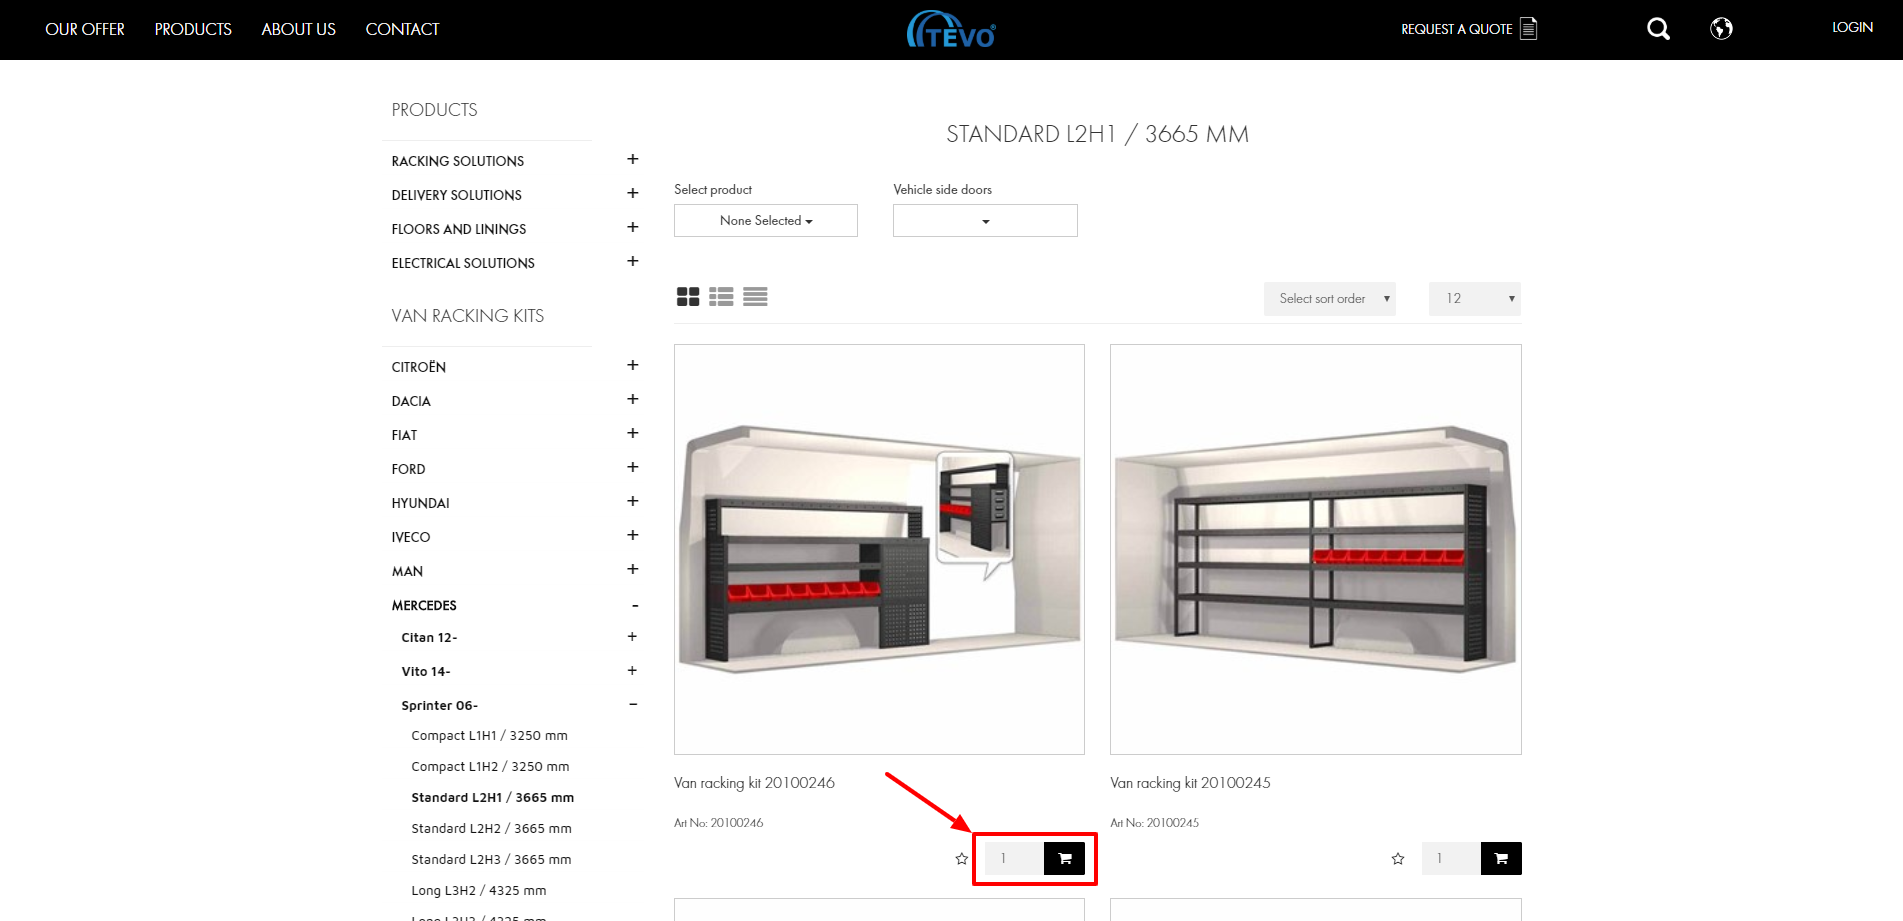Switch to compact lines view icon

755,297
